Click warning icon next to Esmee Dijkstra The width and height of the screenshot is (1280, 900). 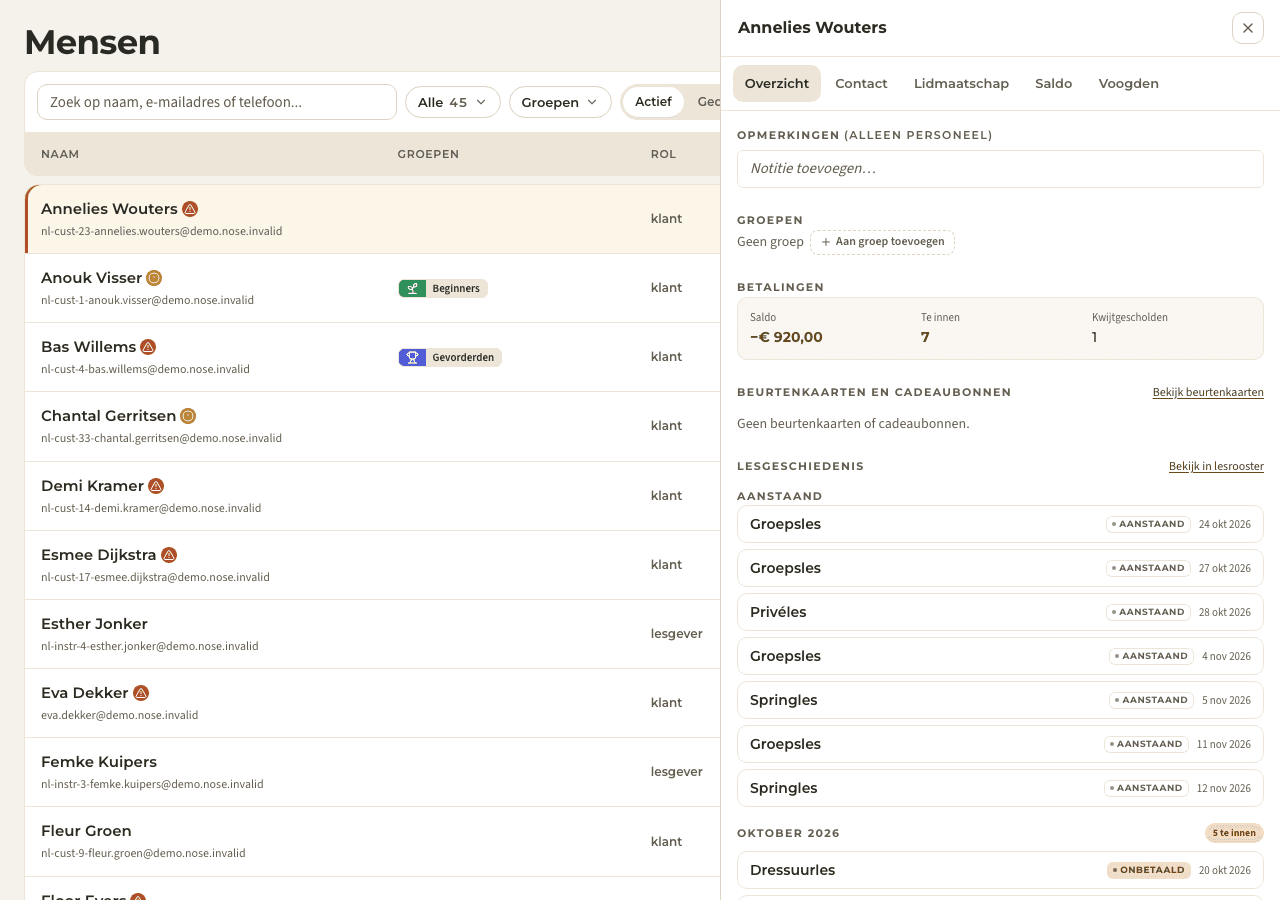pyautogui.click(x=169, y=555)
